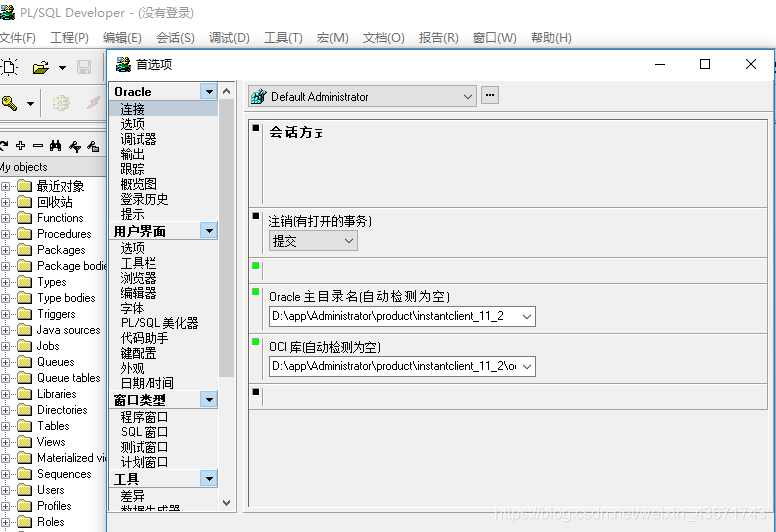Open the 提交 logoff dropdown
This screenshot has width=776, height=532.
[349, 241]
